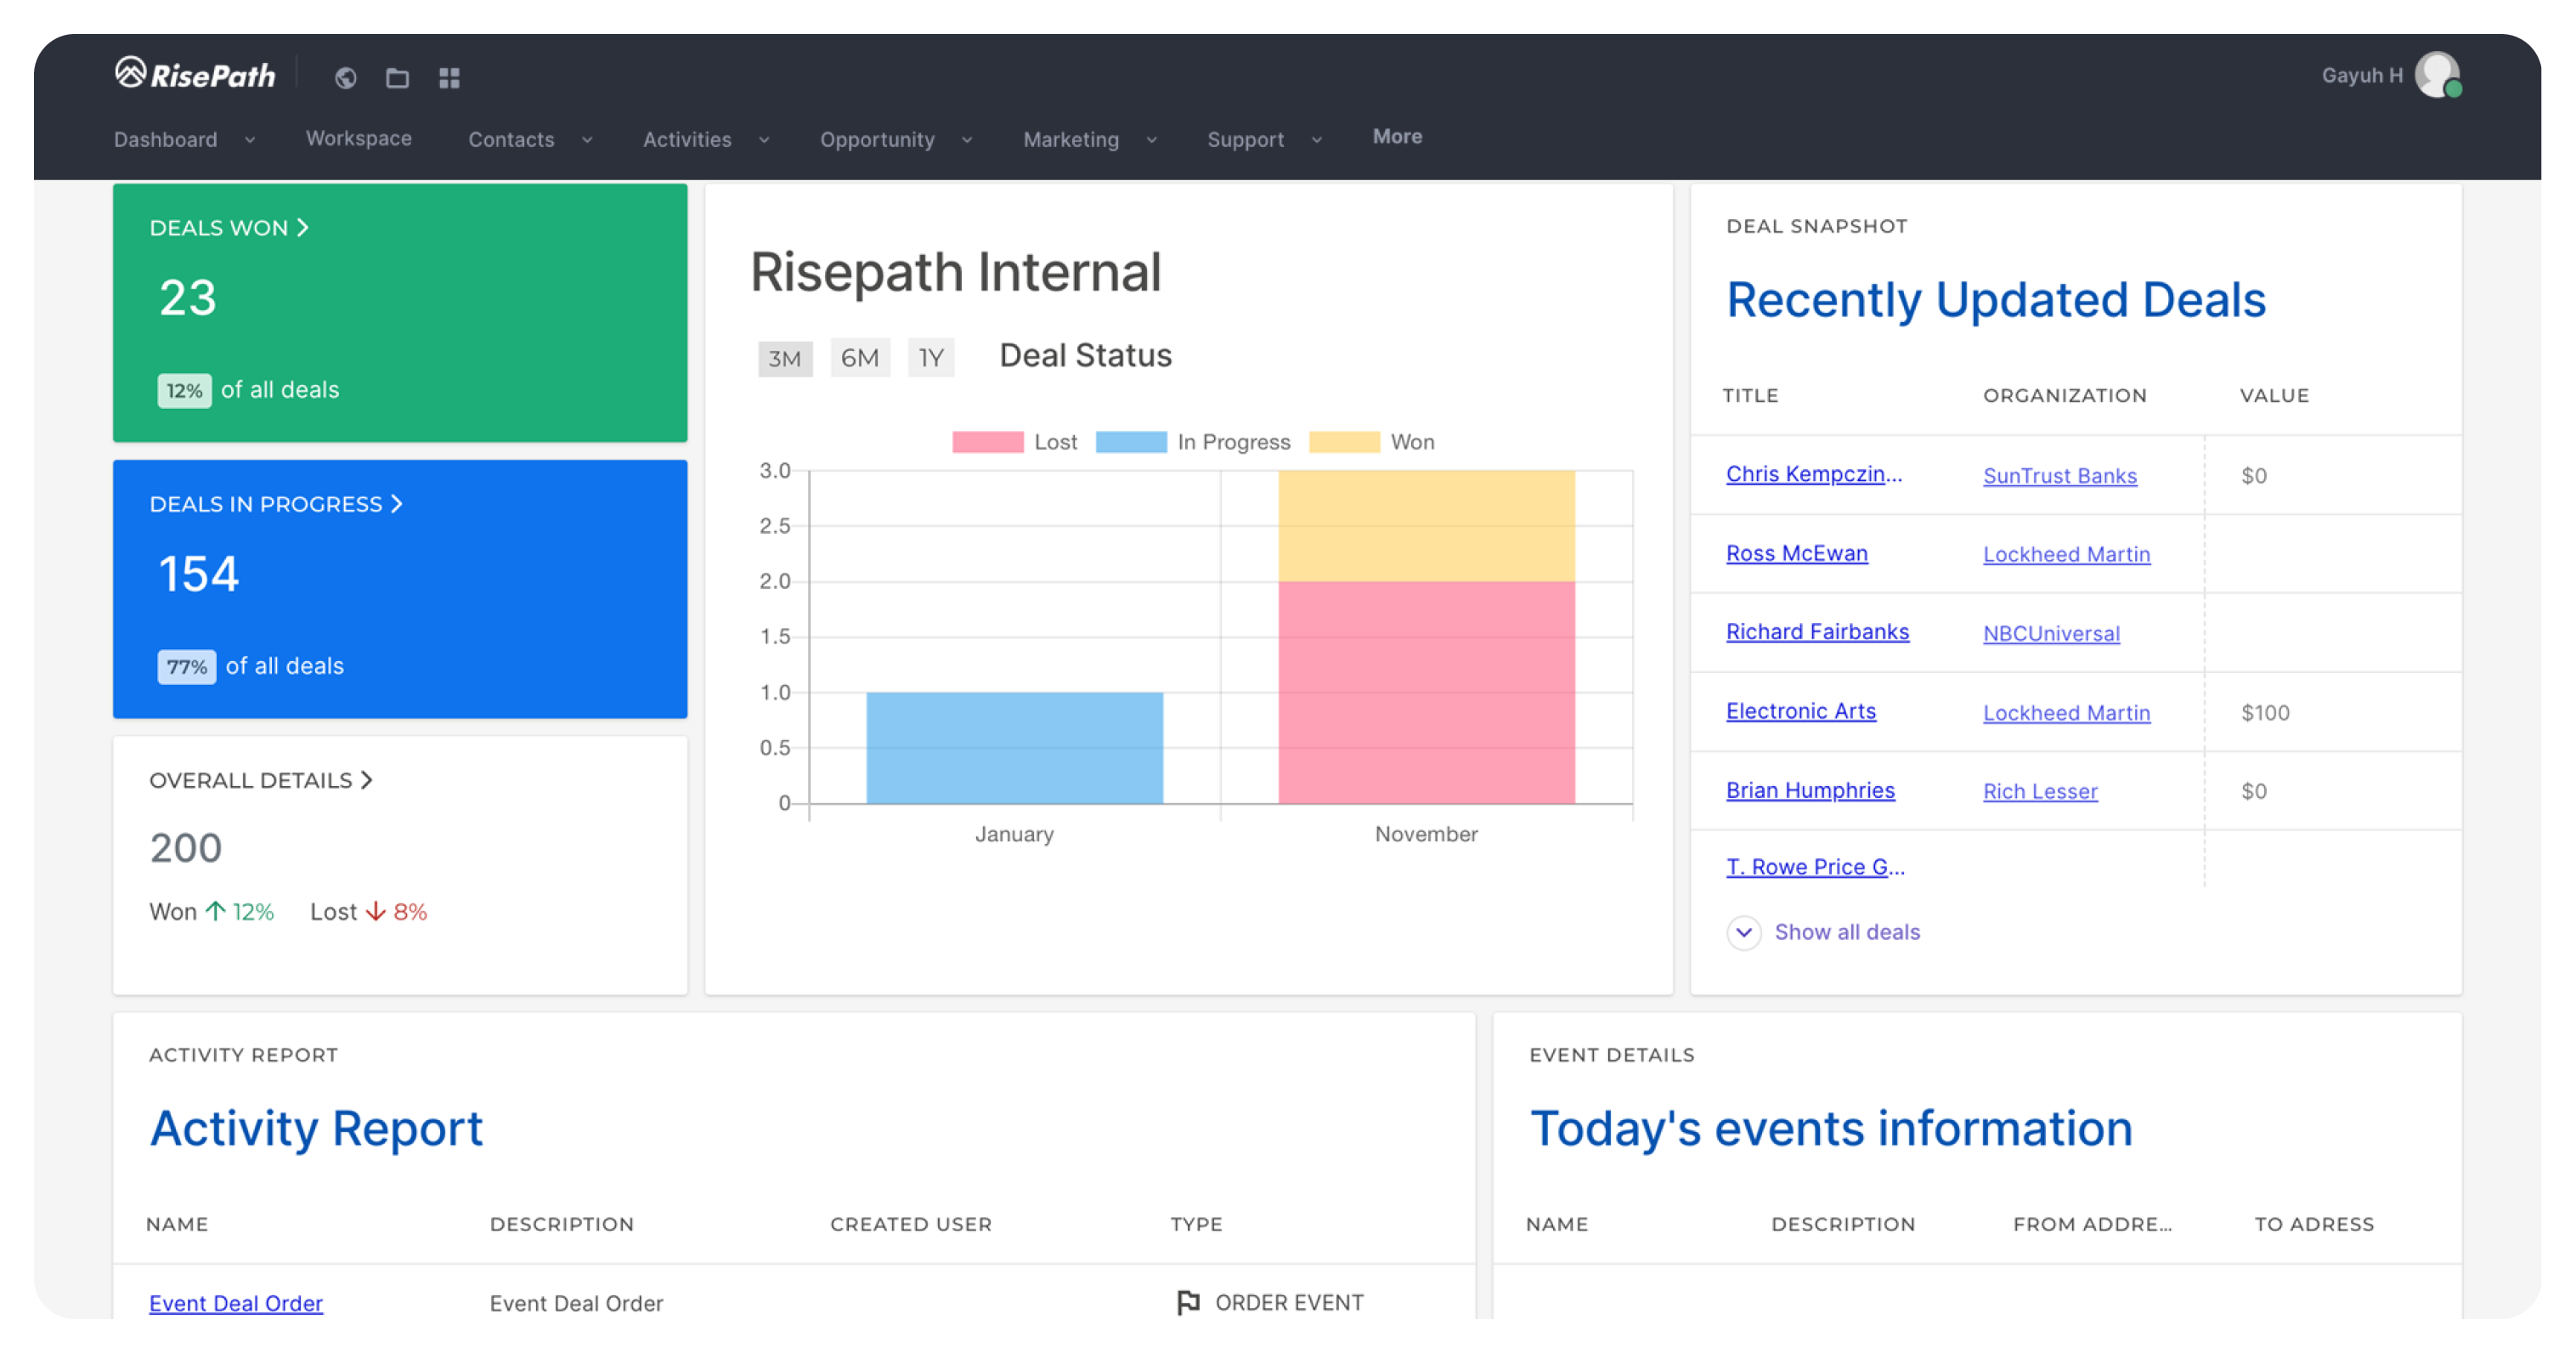Screen dimensions: 2576x1353
Task: Open the OVERALL DETAILS arrow
Action: [x=366, y=780]
